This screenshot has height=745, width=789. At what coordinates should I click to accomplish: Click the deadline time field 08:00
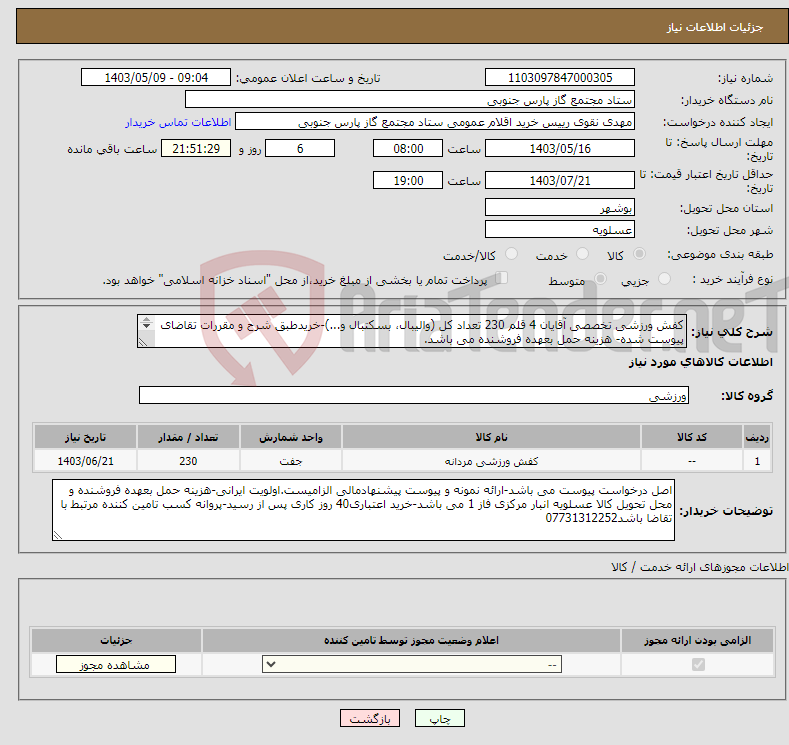coord(408,148)
